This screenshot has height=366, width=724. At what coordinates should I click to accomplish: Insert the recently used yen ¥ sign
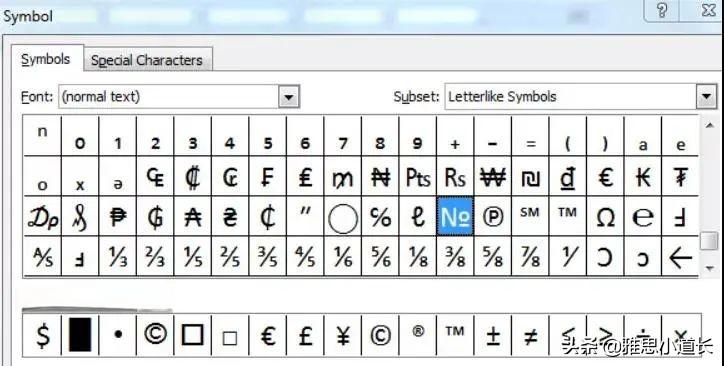pos(343,336)
